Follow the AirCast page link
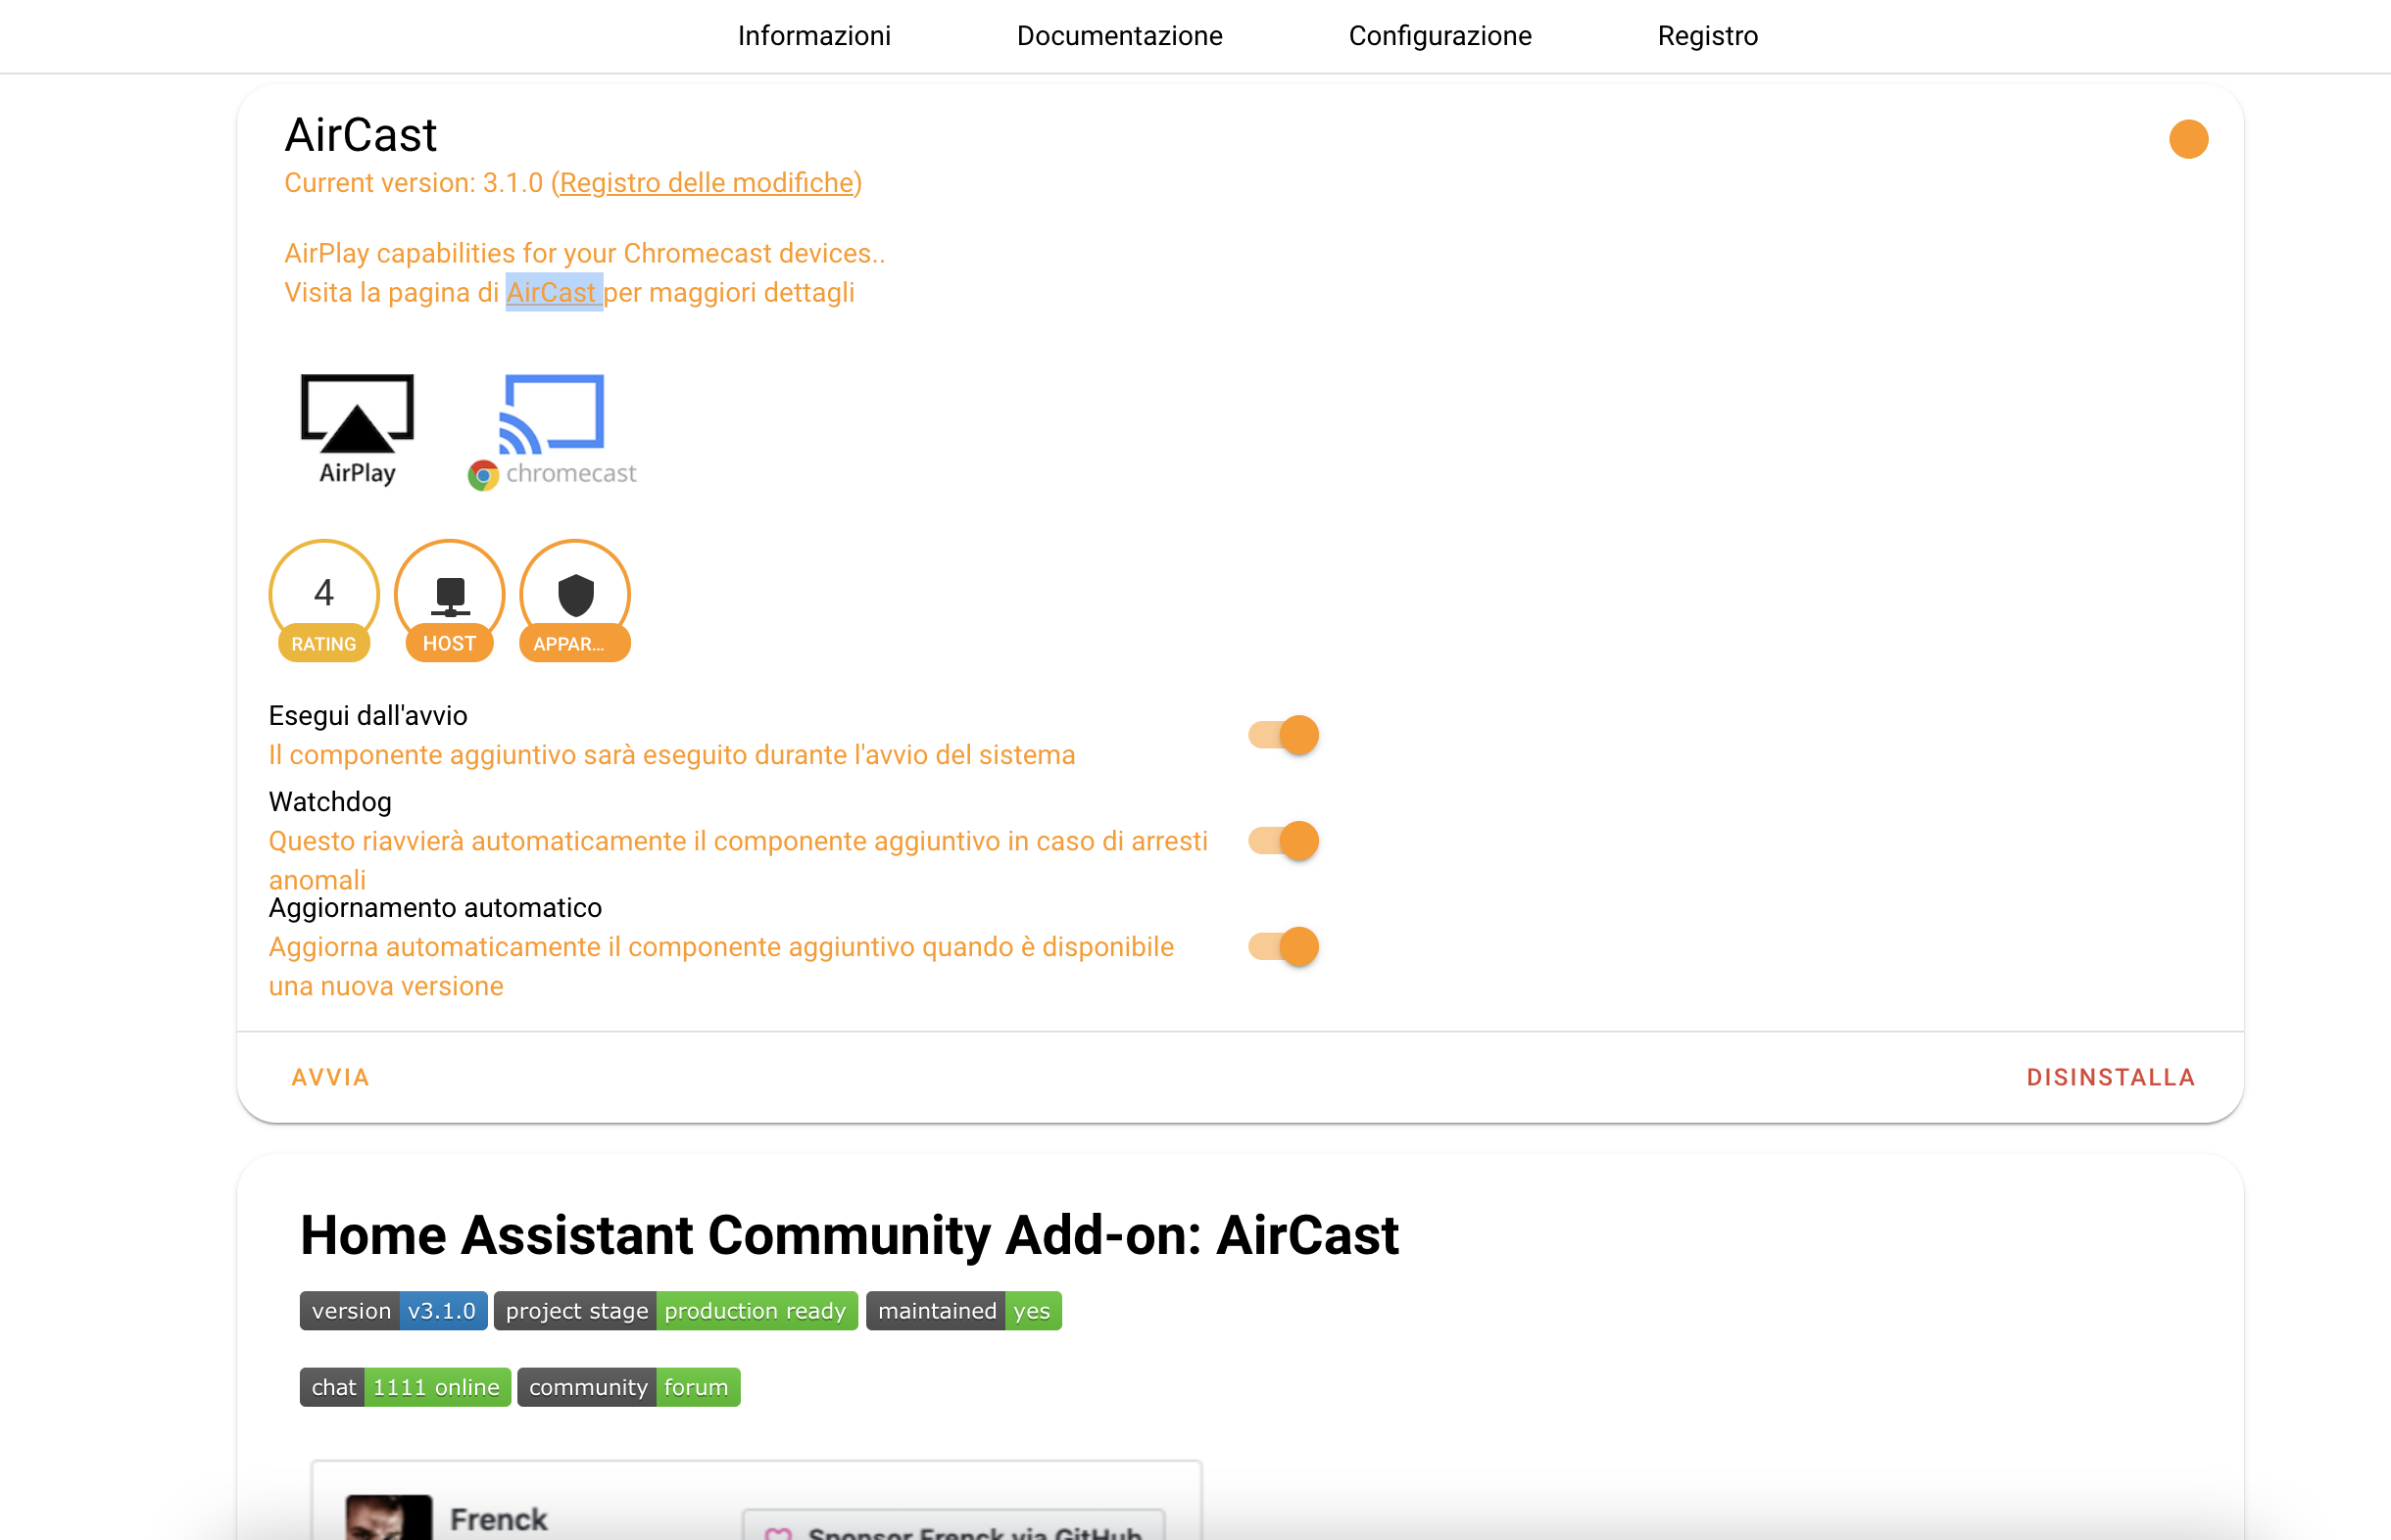 click(551, 293)
